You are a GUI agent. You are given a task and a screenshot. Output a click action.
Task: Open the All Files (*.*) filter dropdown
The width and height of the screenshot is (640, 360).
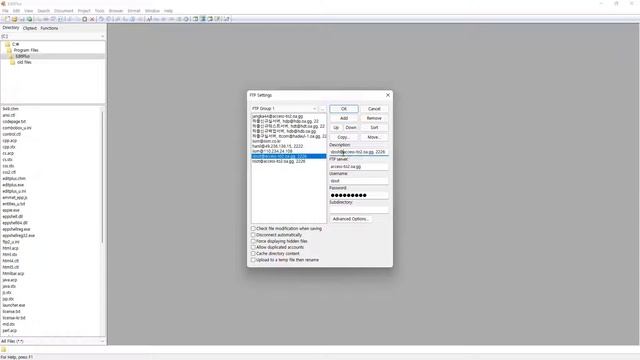[x=53, y=341]
